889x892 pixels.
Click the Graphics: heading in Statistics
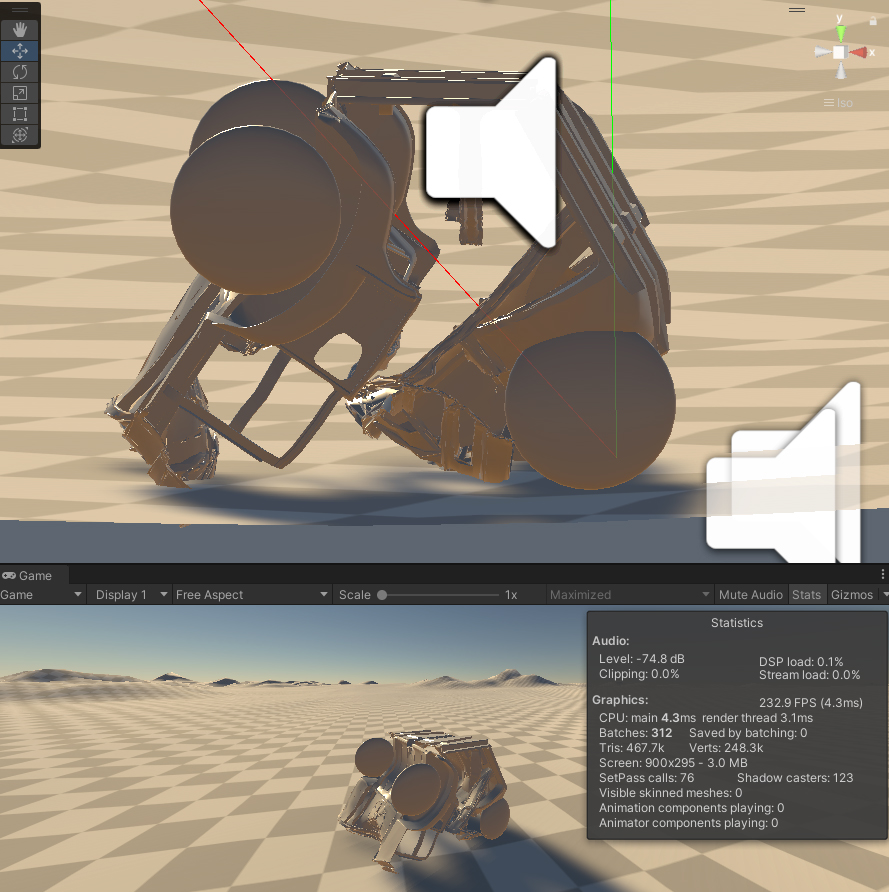pyautogui.click(x=620, y=700)
